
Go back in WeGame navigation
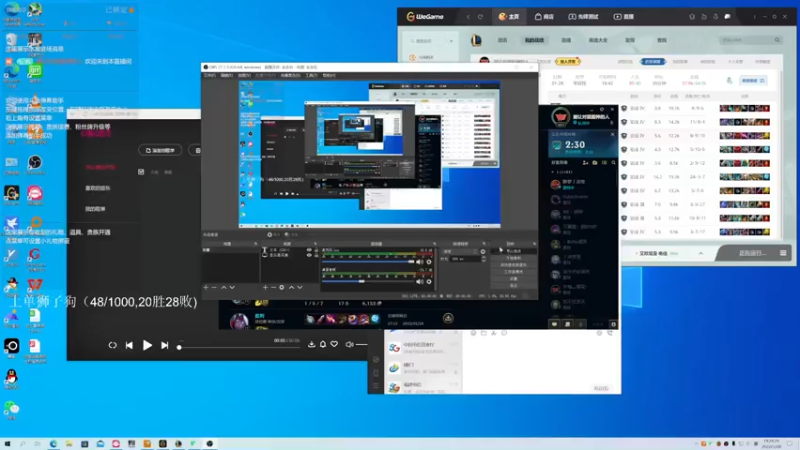tap(468, 17)
